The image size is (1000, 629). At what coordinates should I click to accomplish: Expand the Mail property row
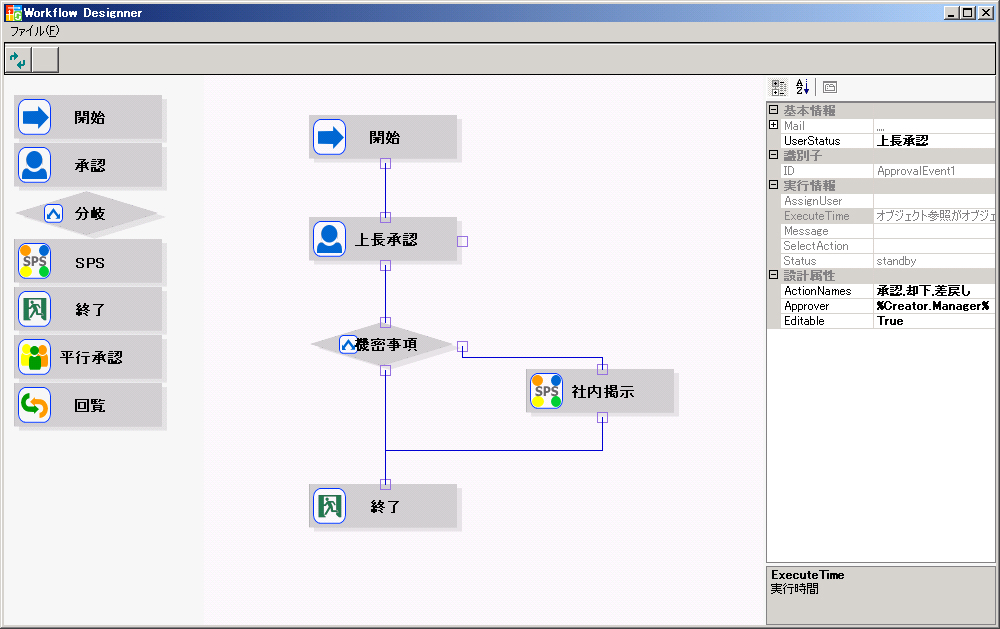(773, 126)
